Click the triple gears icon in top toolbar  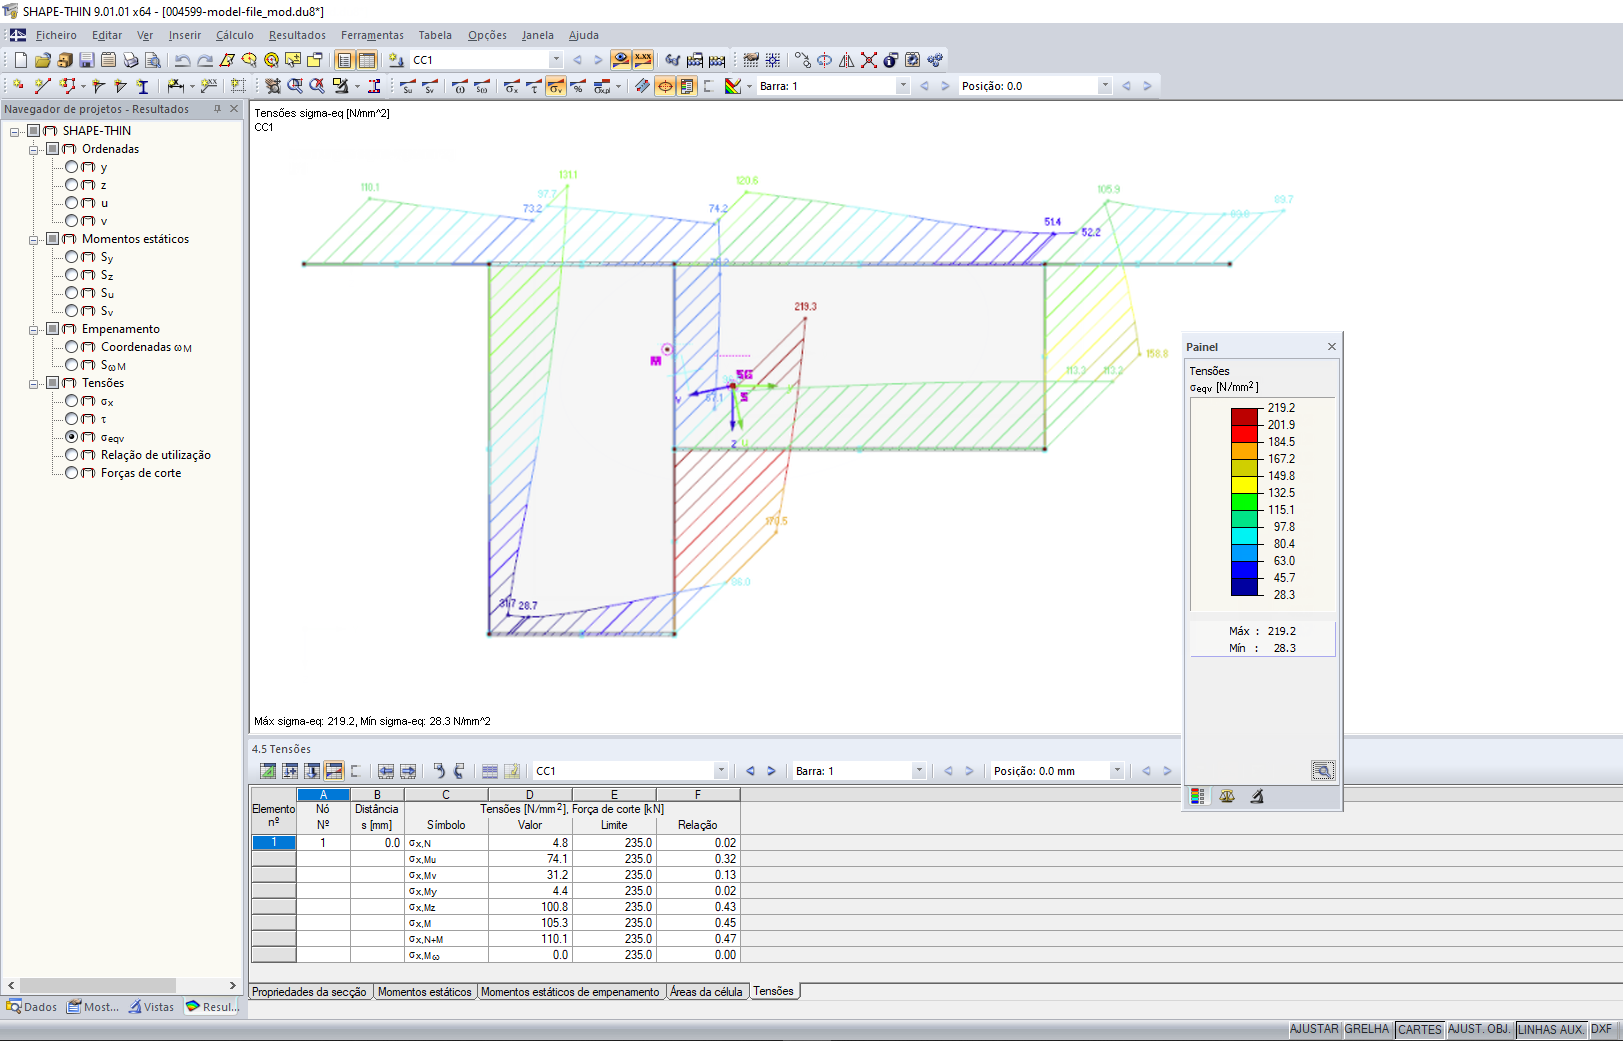935,60
